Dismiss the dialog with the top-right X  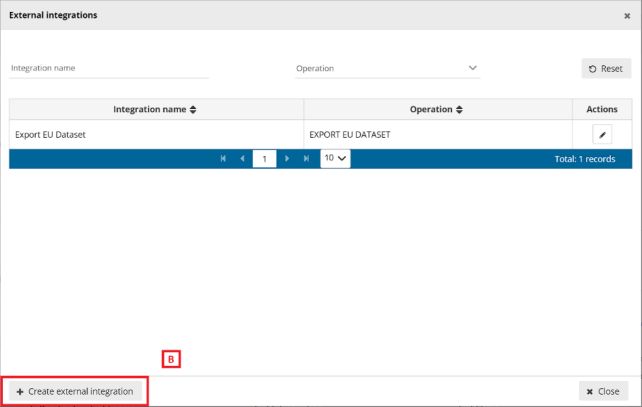[627, 16]
